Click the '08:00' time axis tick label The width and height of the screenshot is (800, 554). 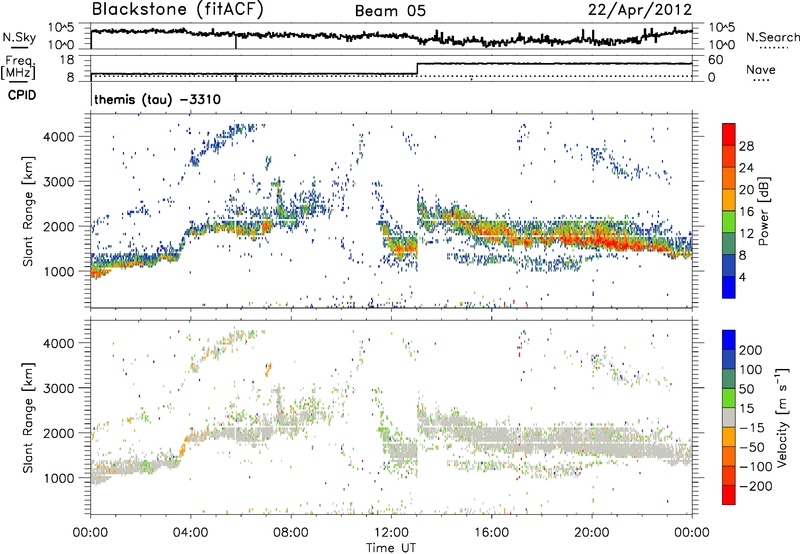point(291,533)
